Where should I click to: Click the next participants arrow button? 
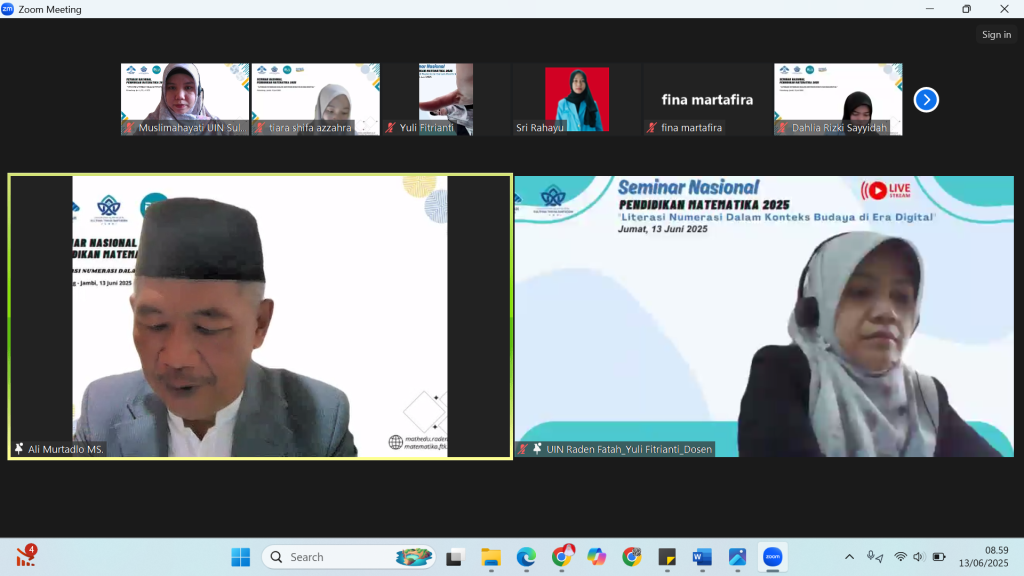pyautogui.click(x=926, y=100)
